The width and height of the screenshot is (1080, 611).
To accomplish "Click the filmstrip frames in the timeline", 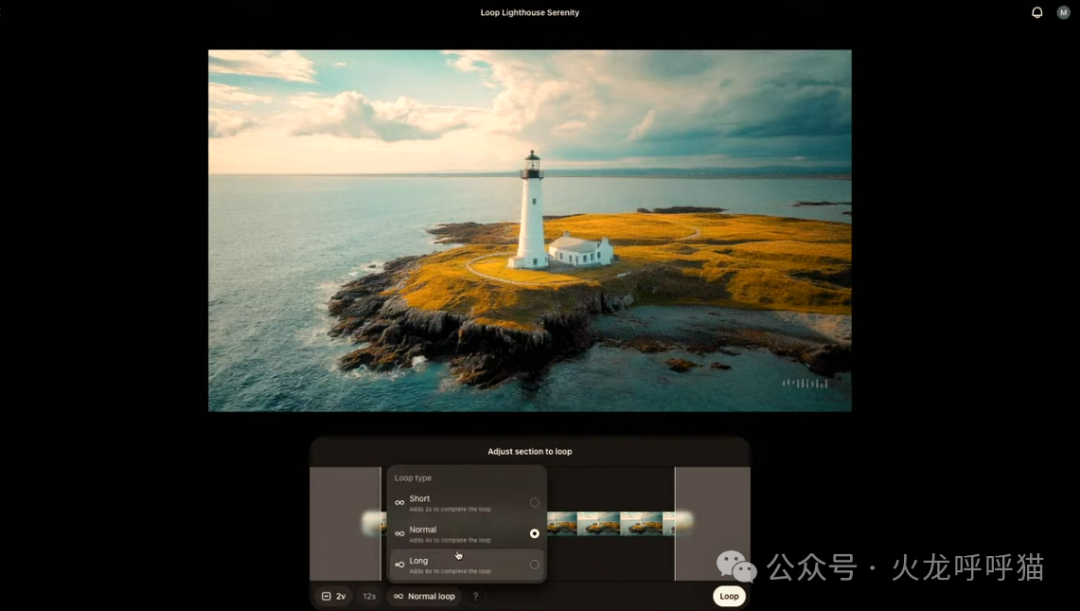I will pyautogui.click(x=610, y=524).
